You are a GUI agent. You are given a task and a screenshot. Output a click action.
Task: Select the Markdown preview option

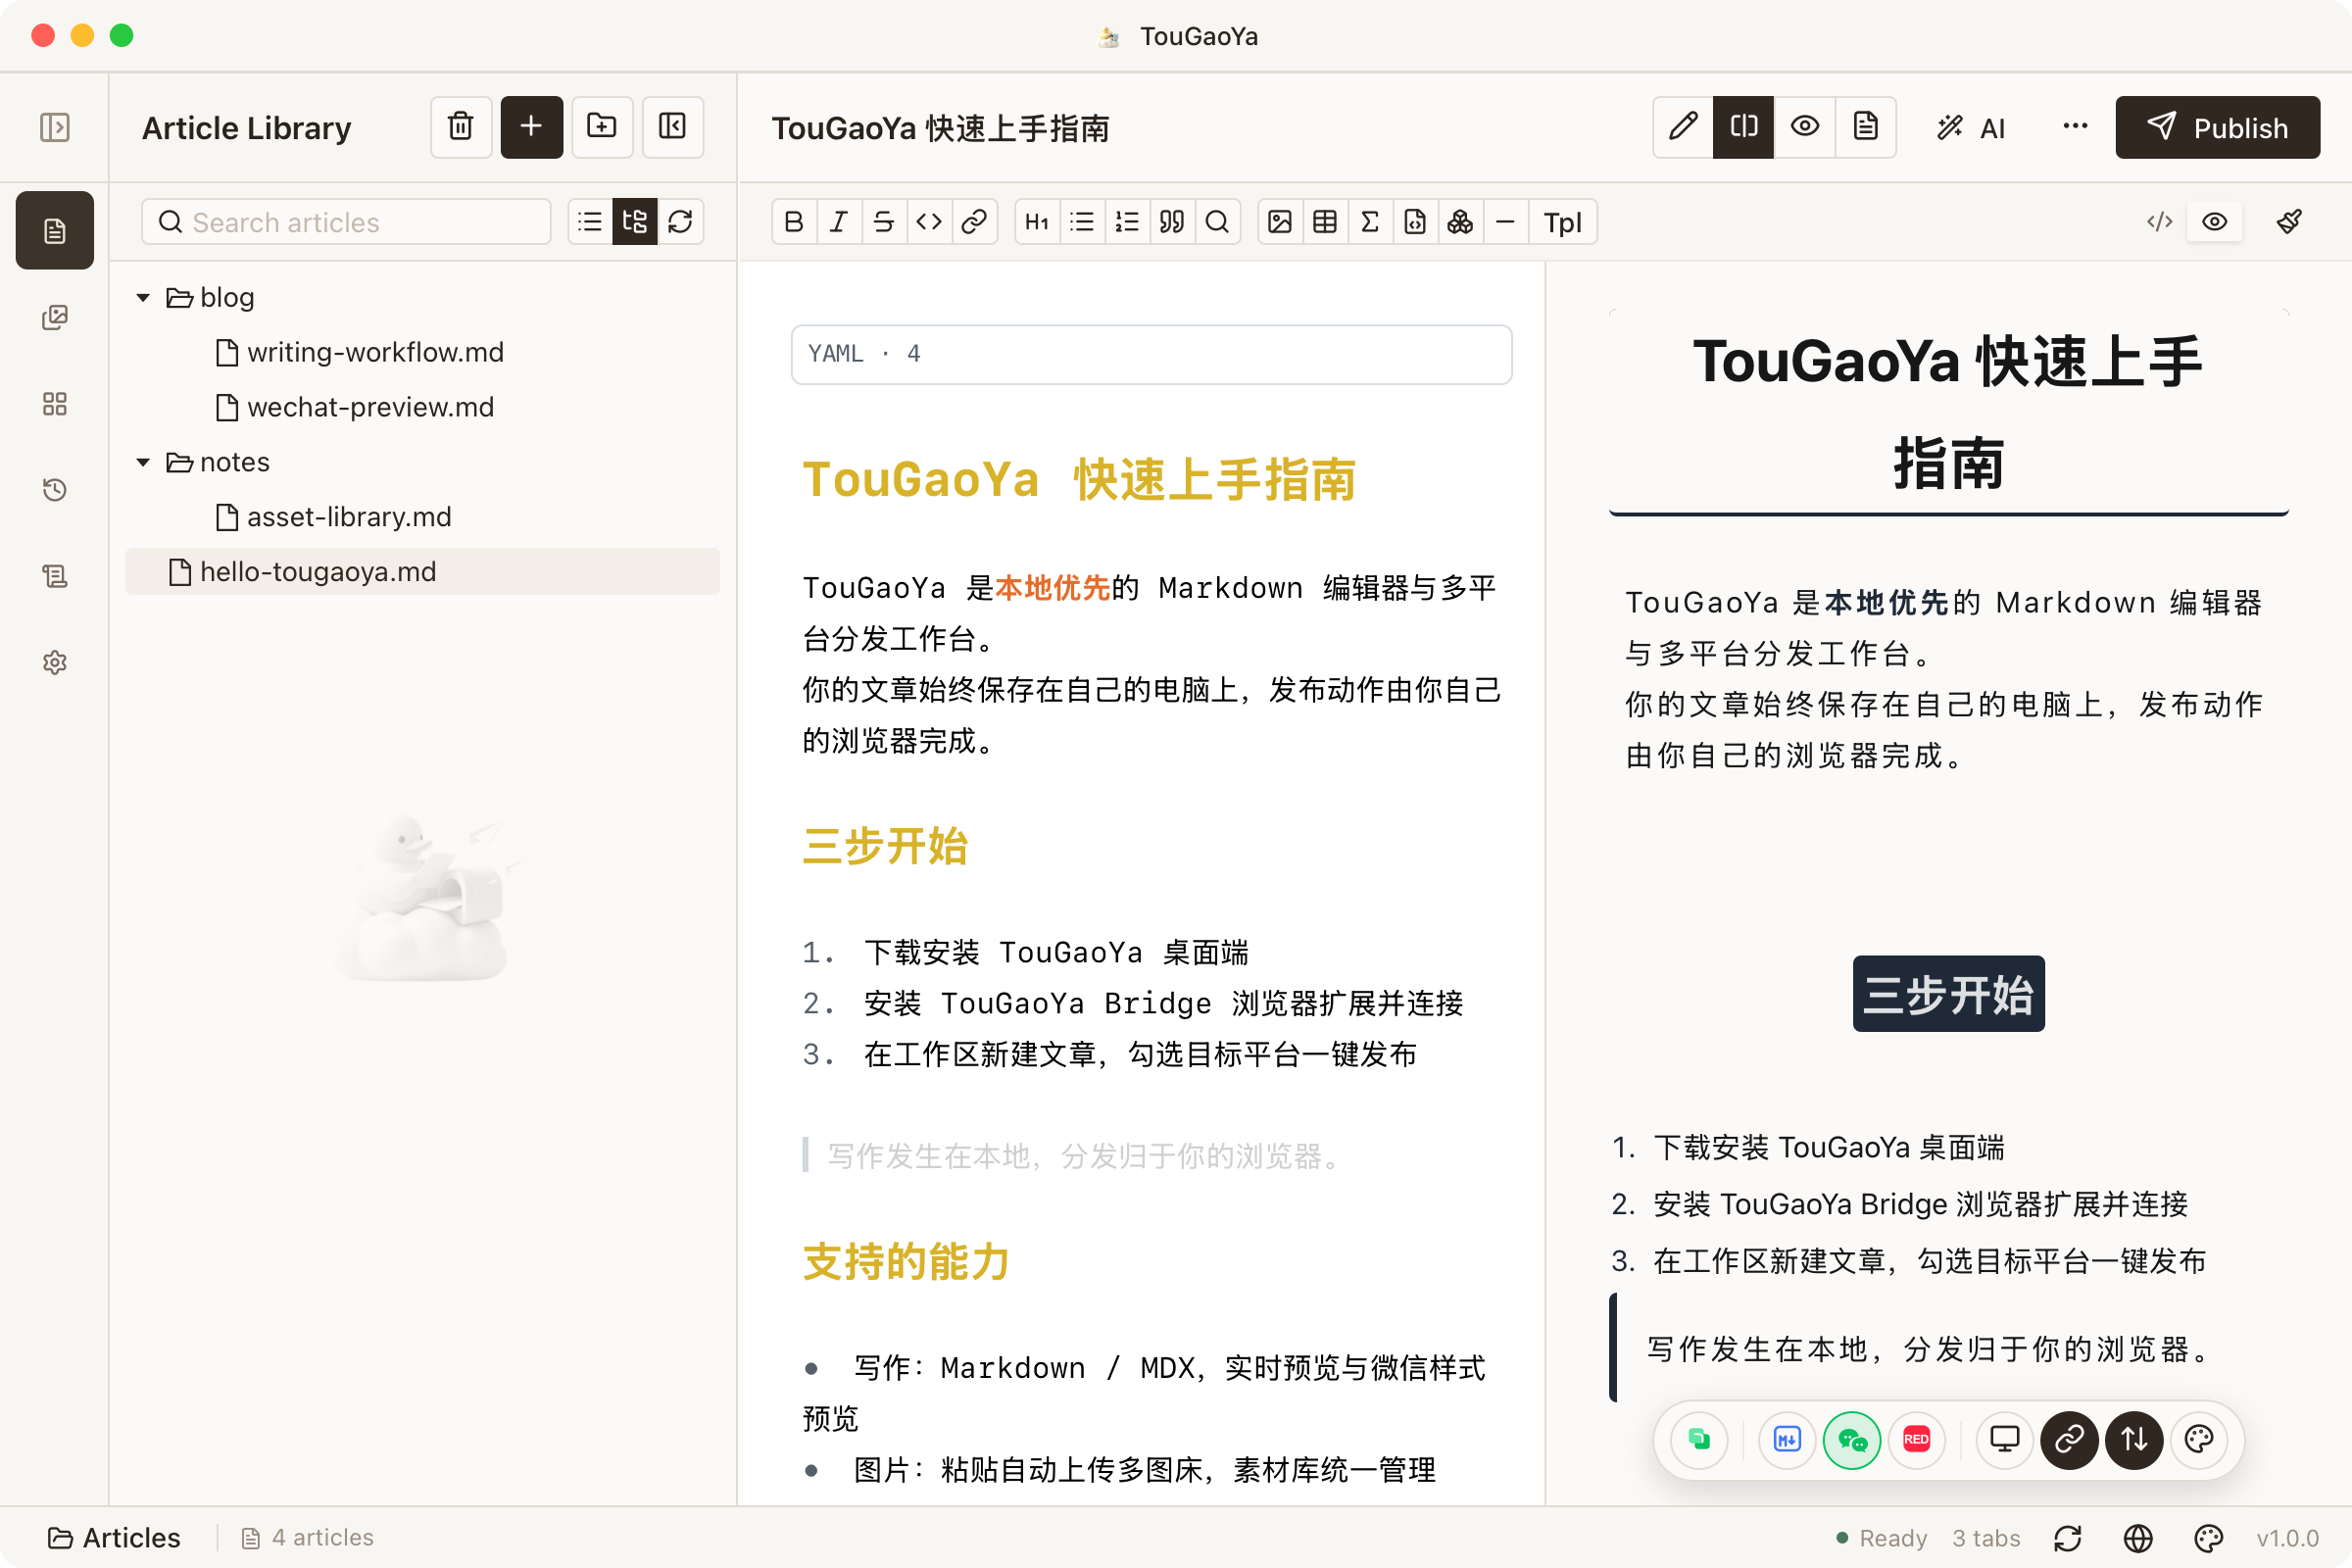tap(1787, 1440)
